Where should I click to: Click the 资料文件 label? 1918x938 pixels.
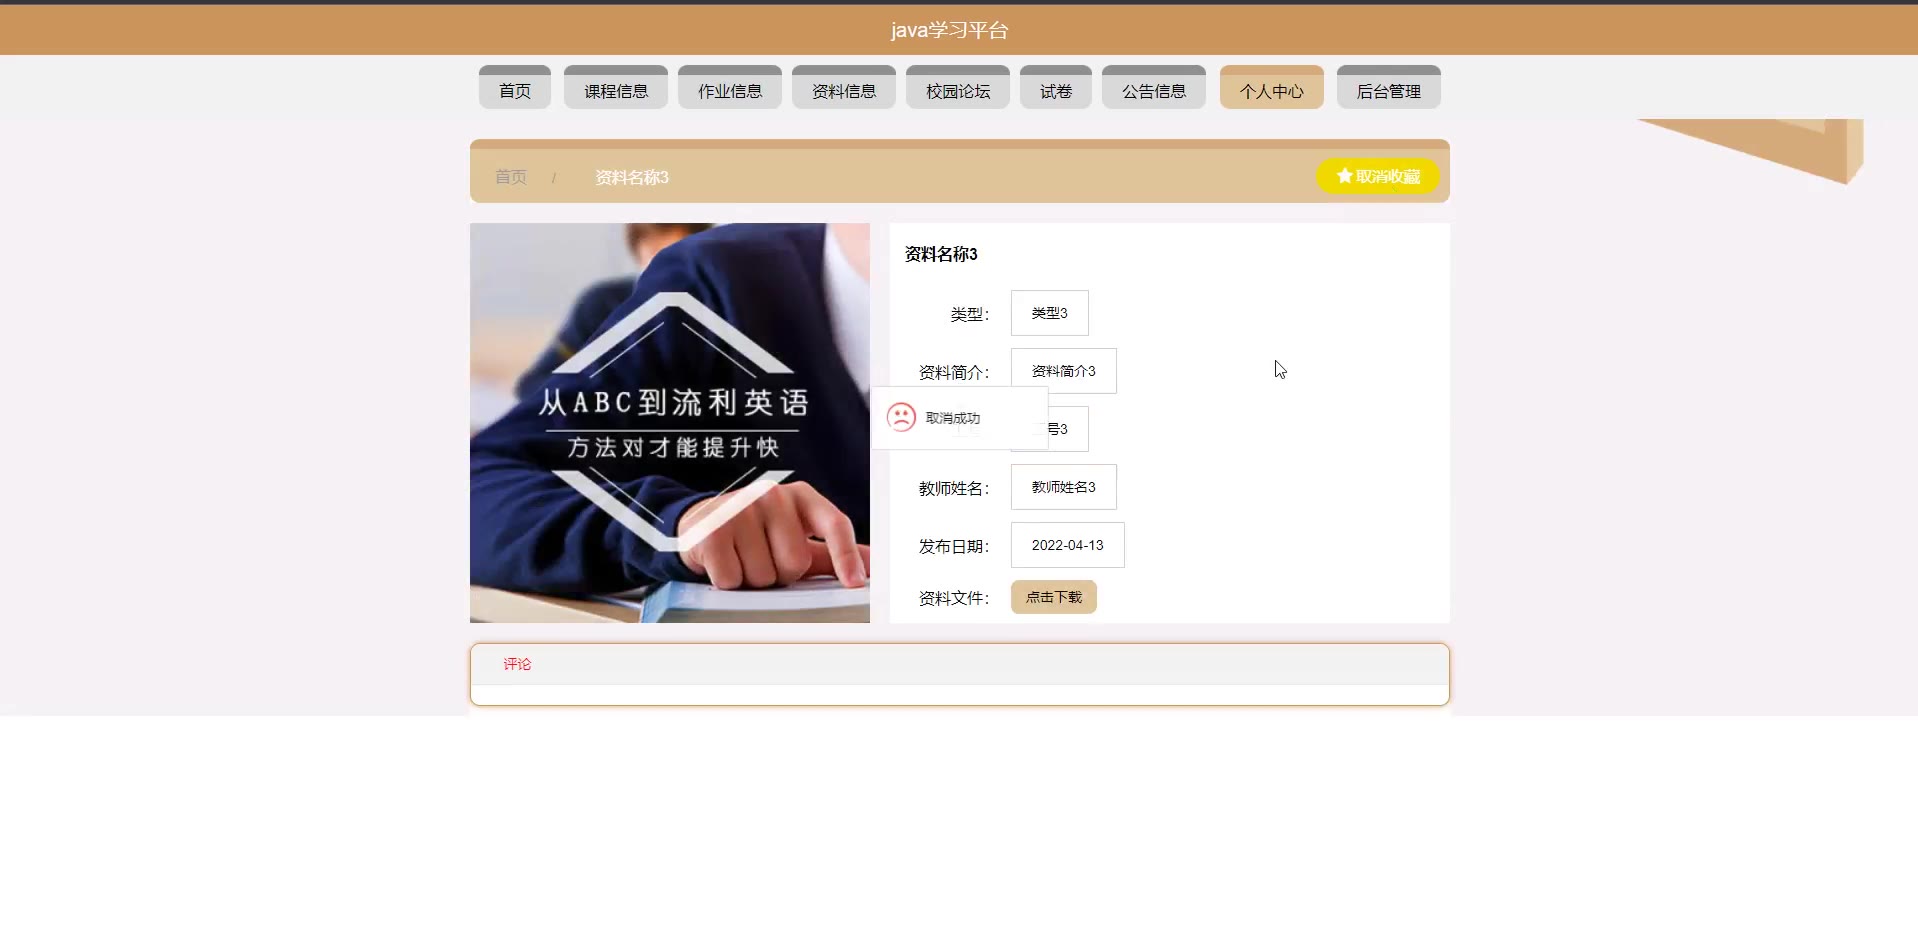pyautogui.click(x=954, y=598)
